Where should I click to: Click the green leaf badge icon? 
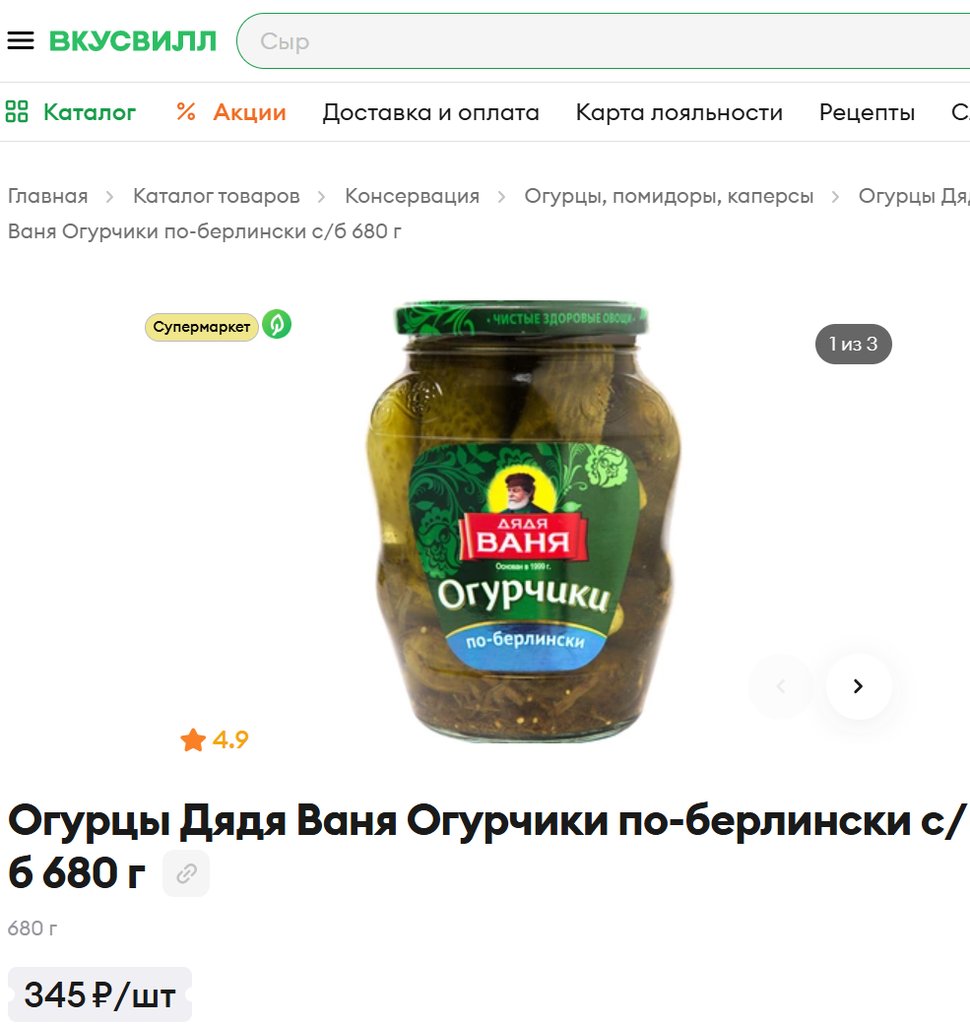click(x=277, y=325)
